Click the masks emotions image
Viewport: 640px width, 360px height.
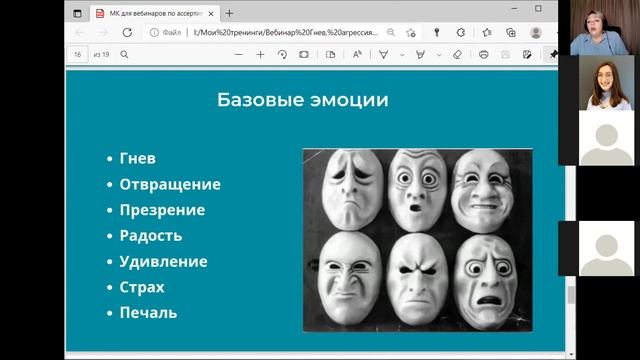coord(418,240)
